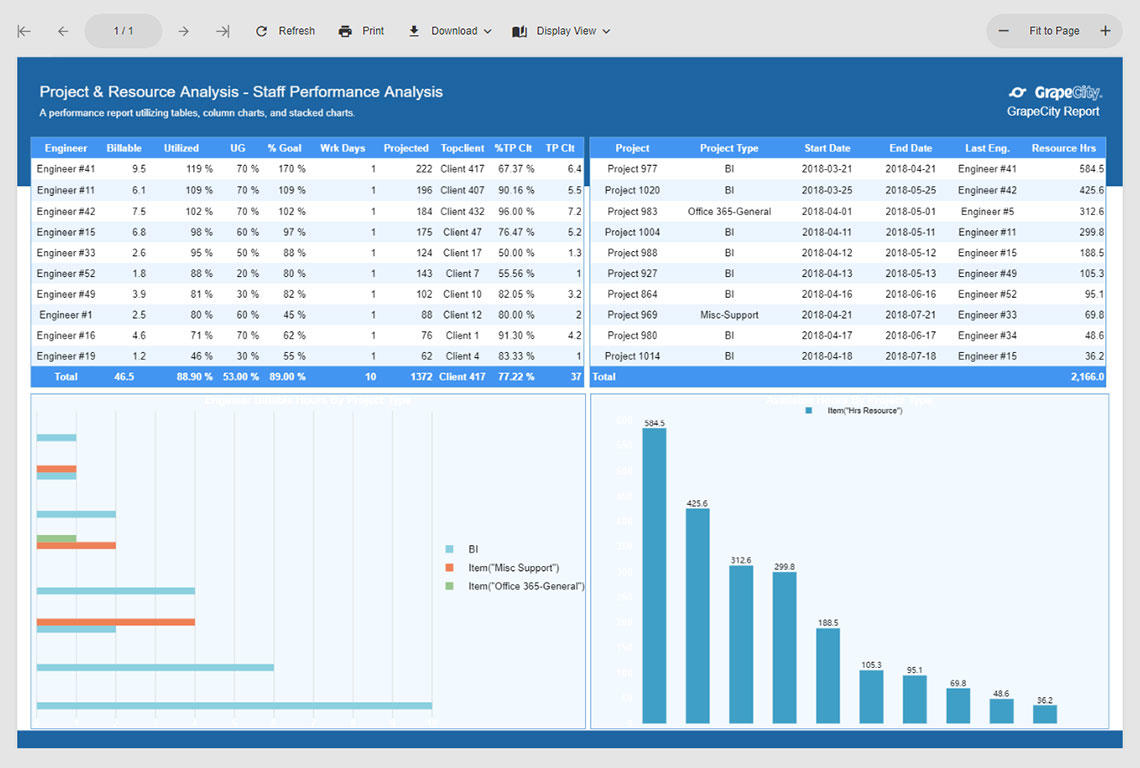Click the Misc Support legend swatch
The width and height of the screenshot is (1140, 768).
(x=450, y=568)
